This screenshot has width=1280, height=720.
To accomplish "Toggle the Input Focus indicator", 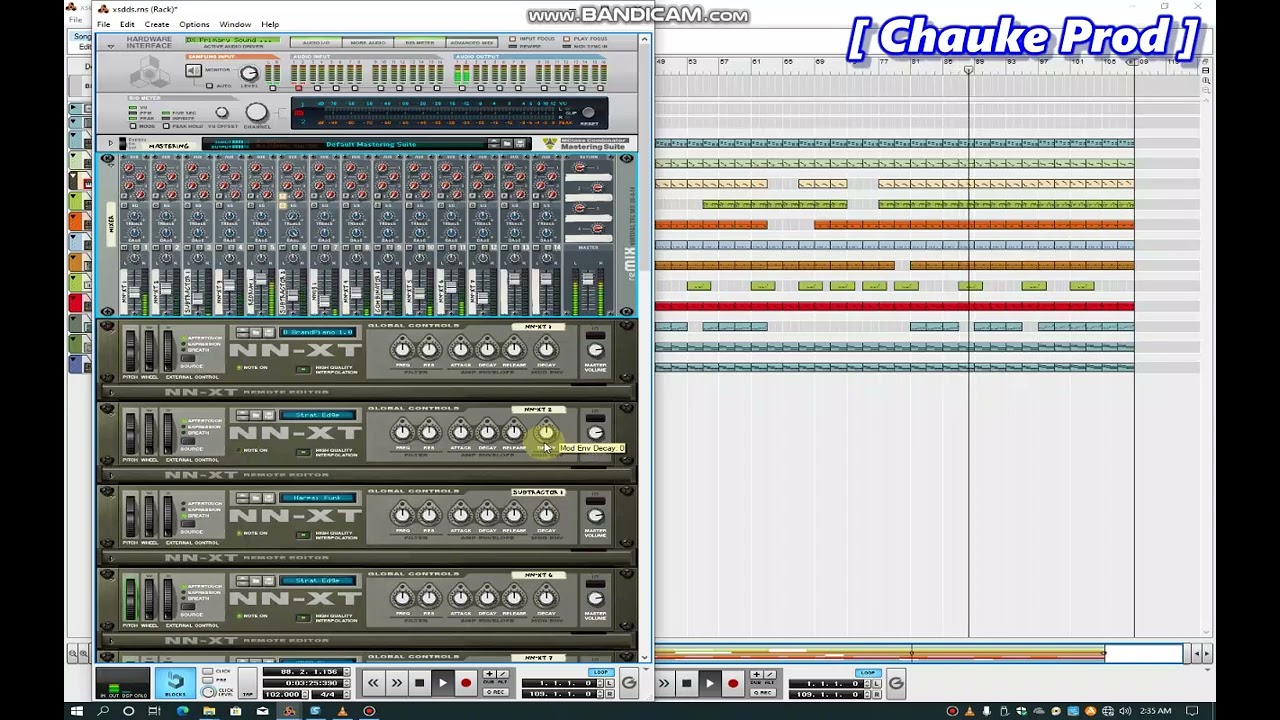I will click(x=513, y=39).
